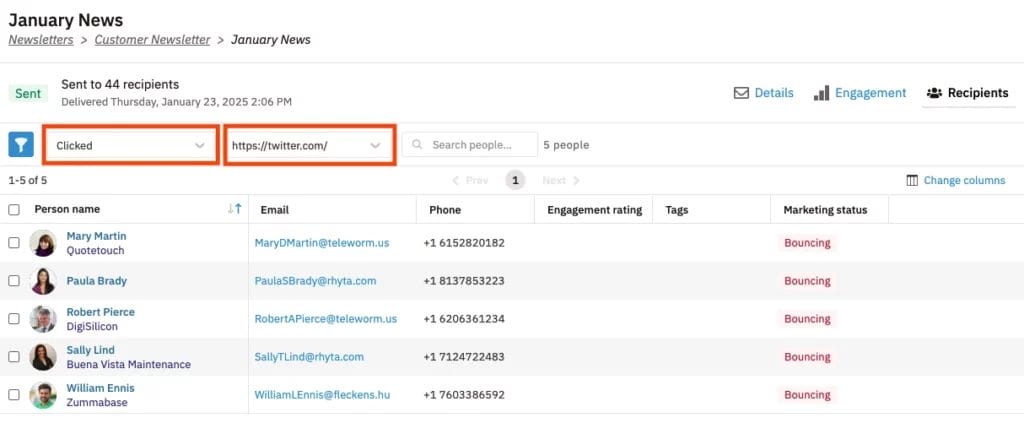Click Paula Brady's avatar photo
Screen dimensions: 1024x434
coord(43,281)
